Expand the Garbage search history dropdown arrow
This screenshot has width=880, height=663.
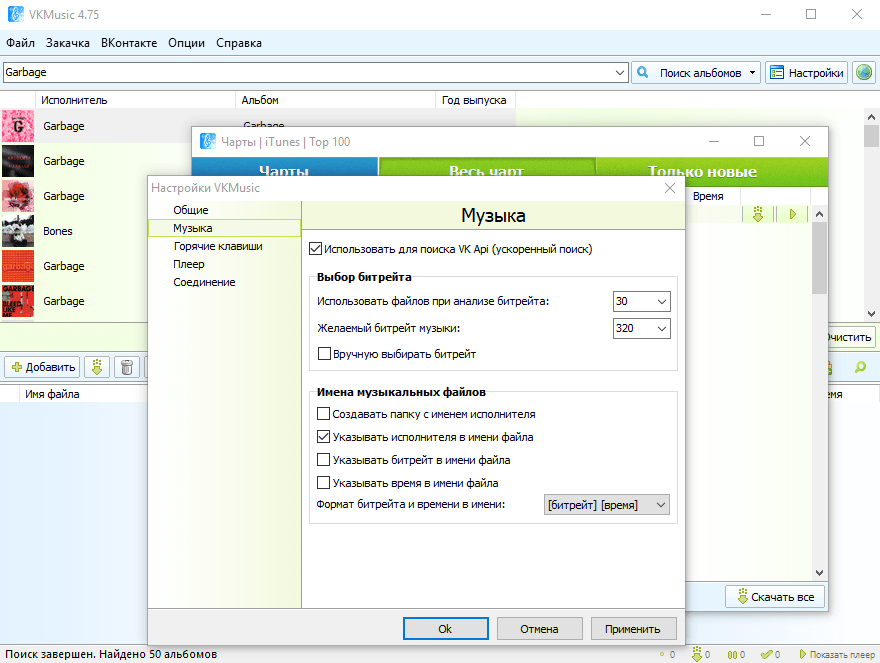click(x=620, y=72)
